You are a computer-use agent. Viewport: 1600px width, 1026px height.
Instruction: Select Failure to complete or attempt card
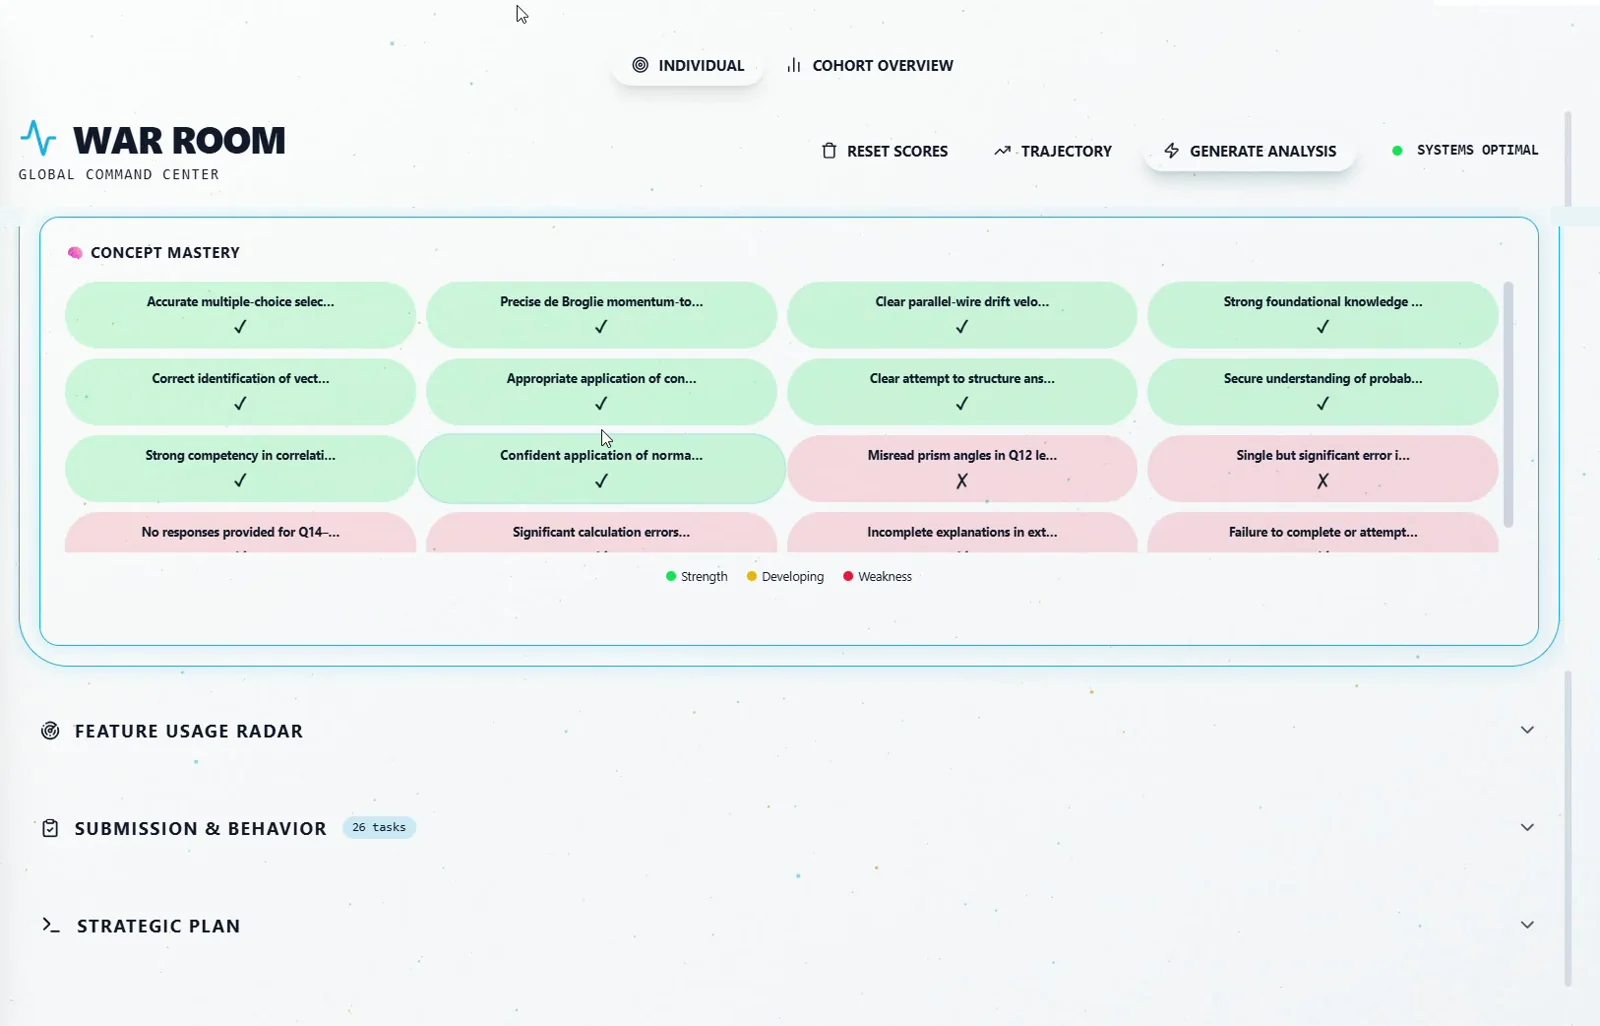1323,532
